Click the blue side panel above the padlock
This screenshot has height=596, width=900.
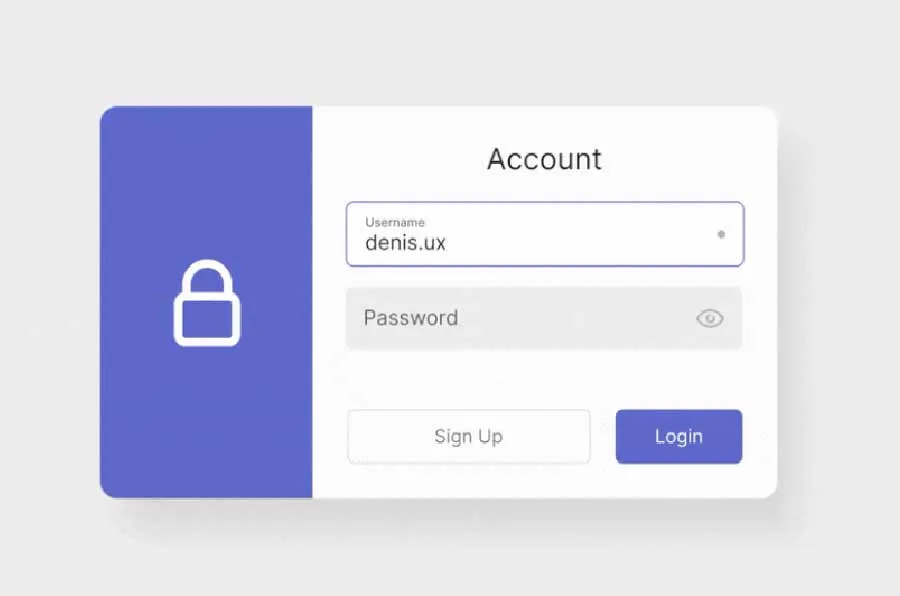[206, 178]
